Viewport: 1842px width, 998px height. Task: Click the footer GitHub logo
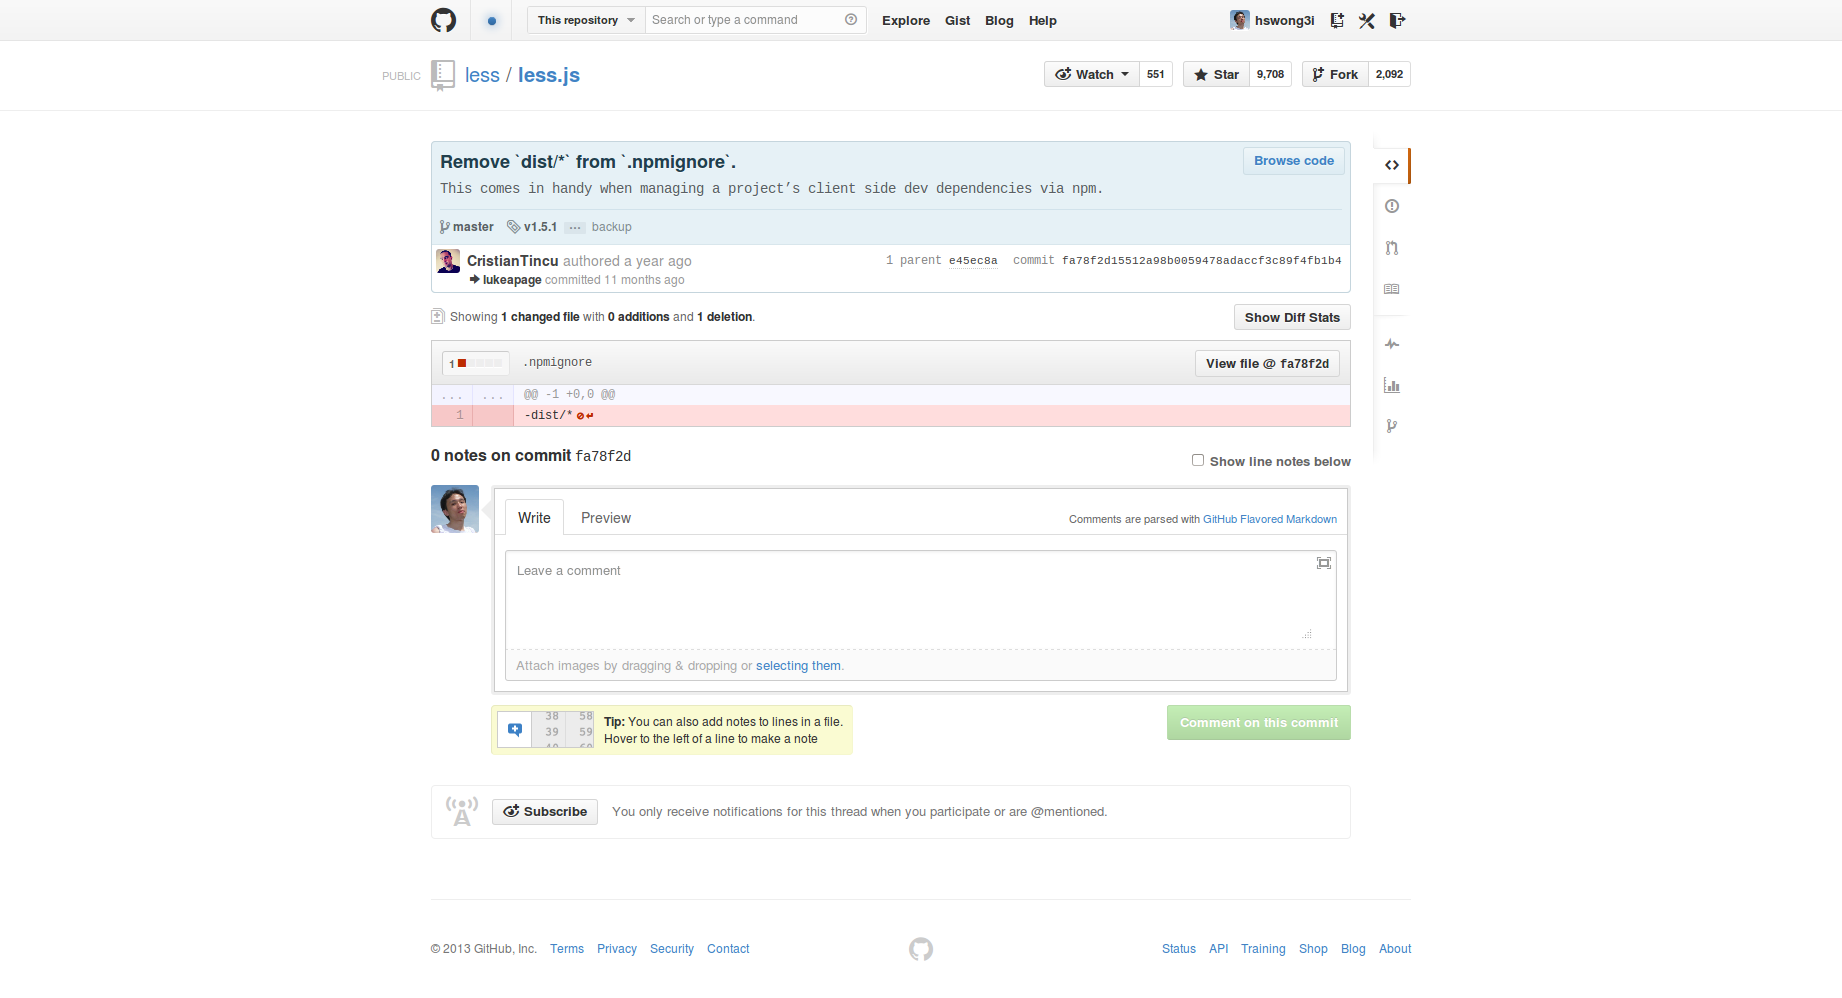pos(921,949)
